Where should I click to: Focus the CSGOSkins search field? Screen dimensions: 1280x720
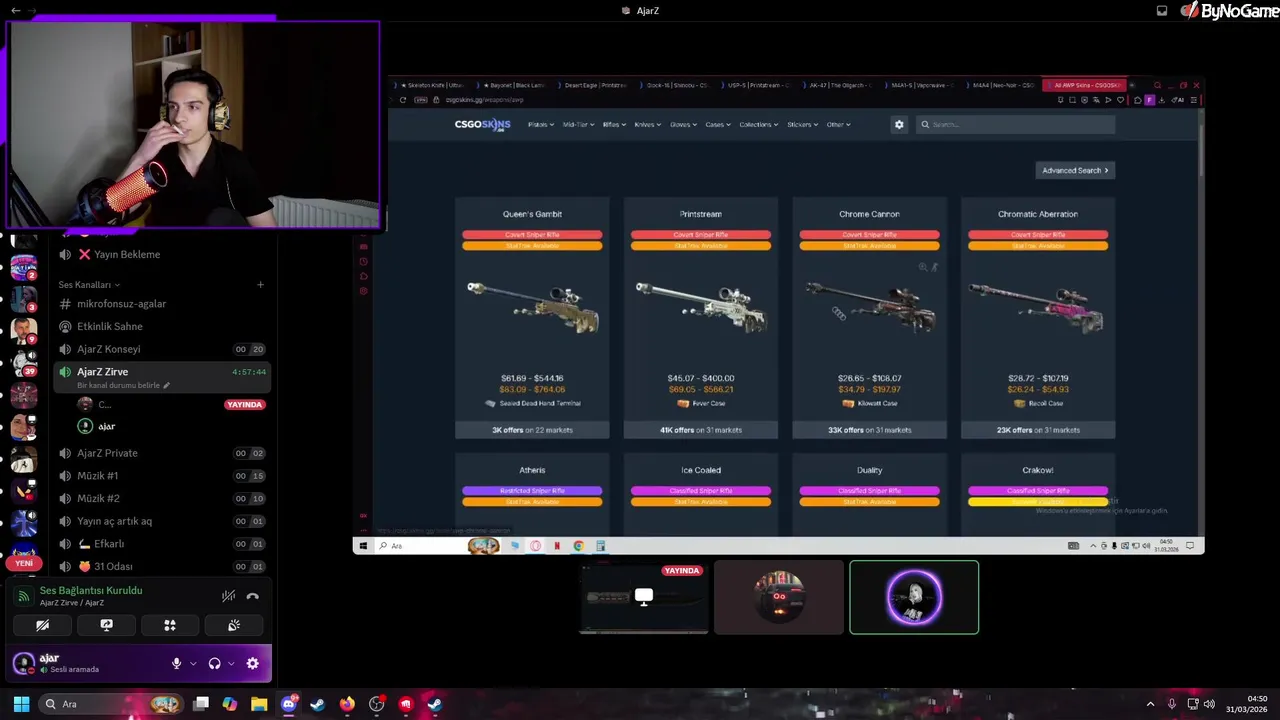pyautogui.click(x=1016, y=125)
